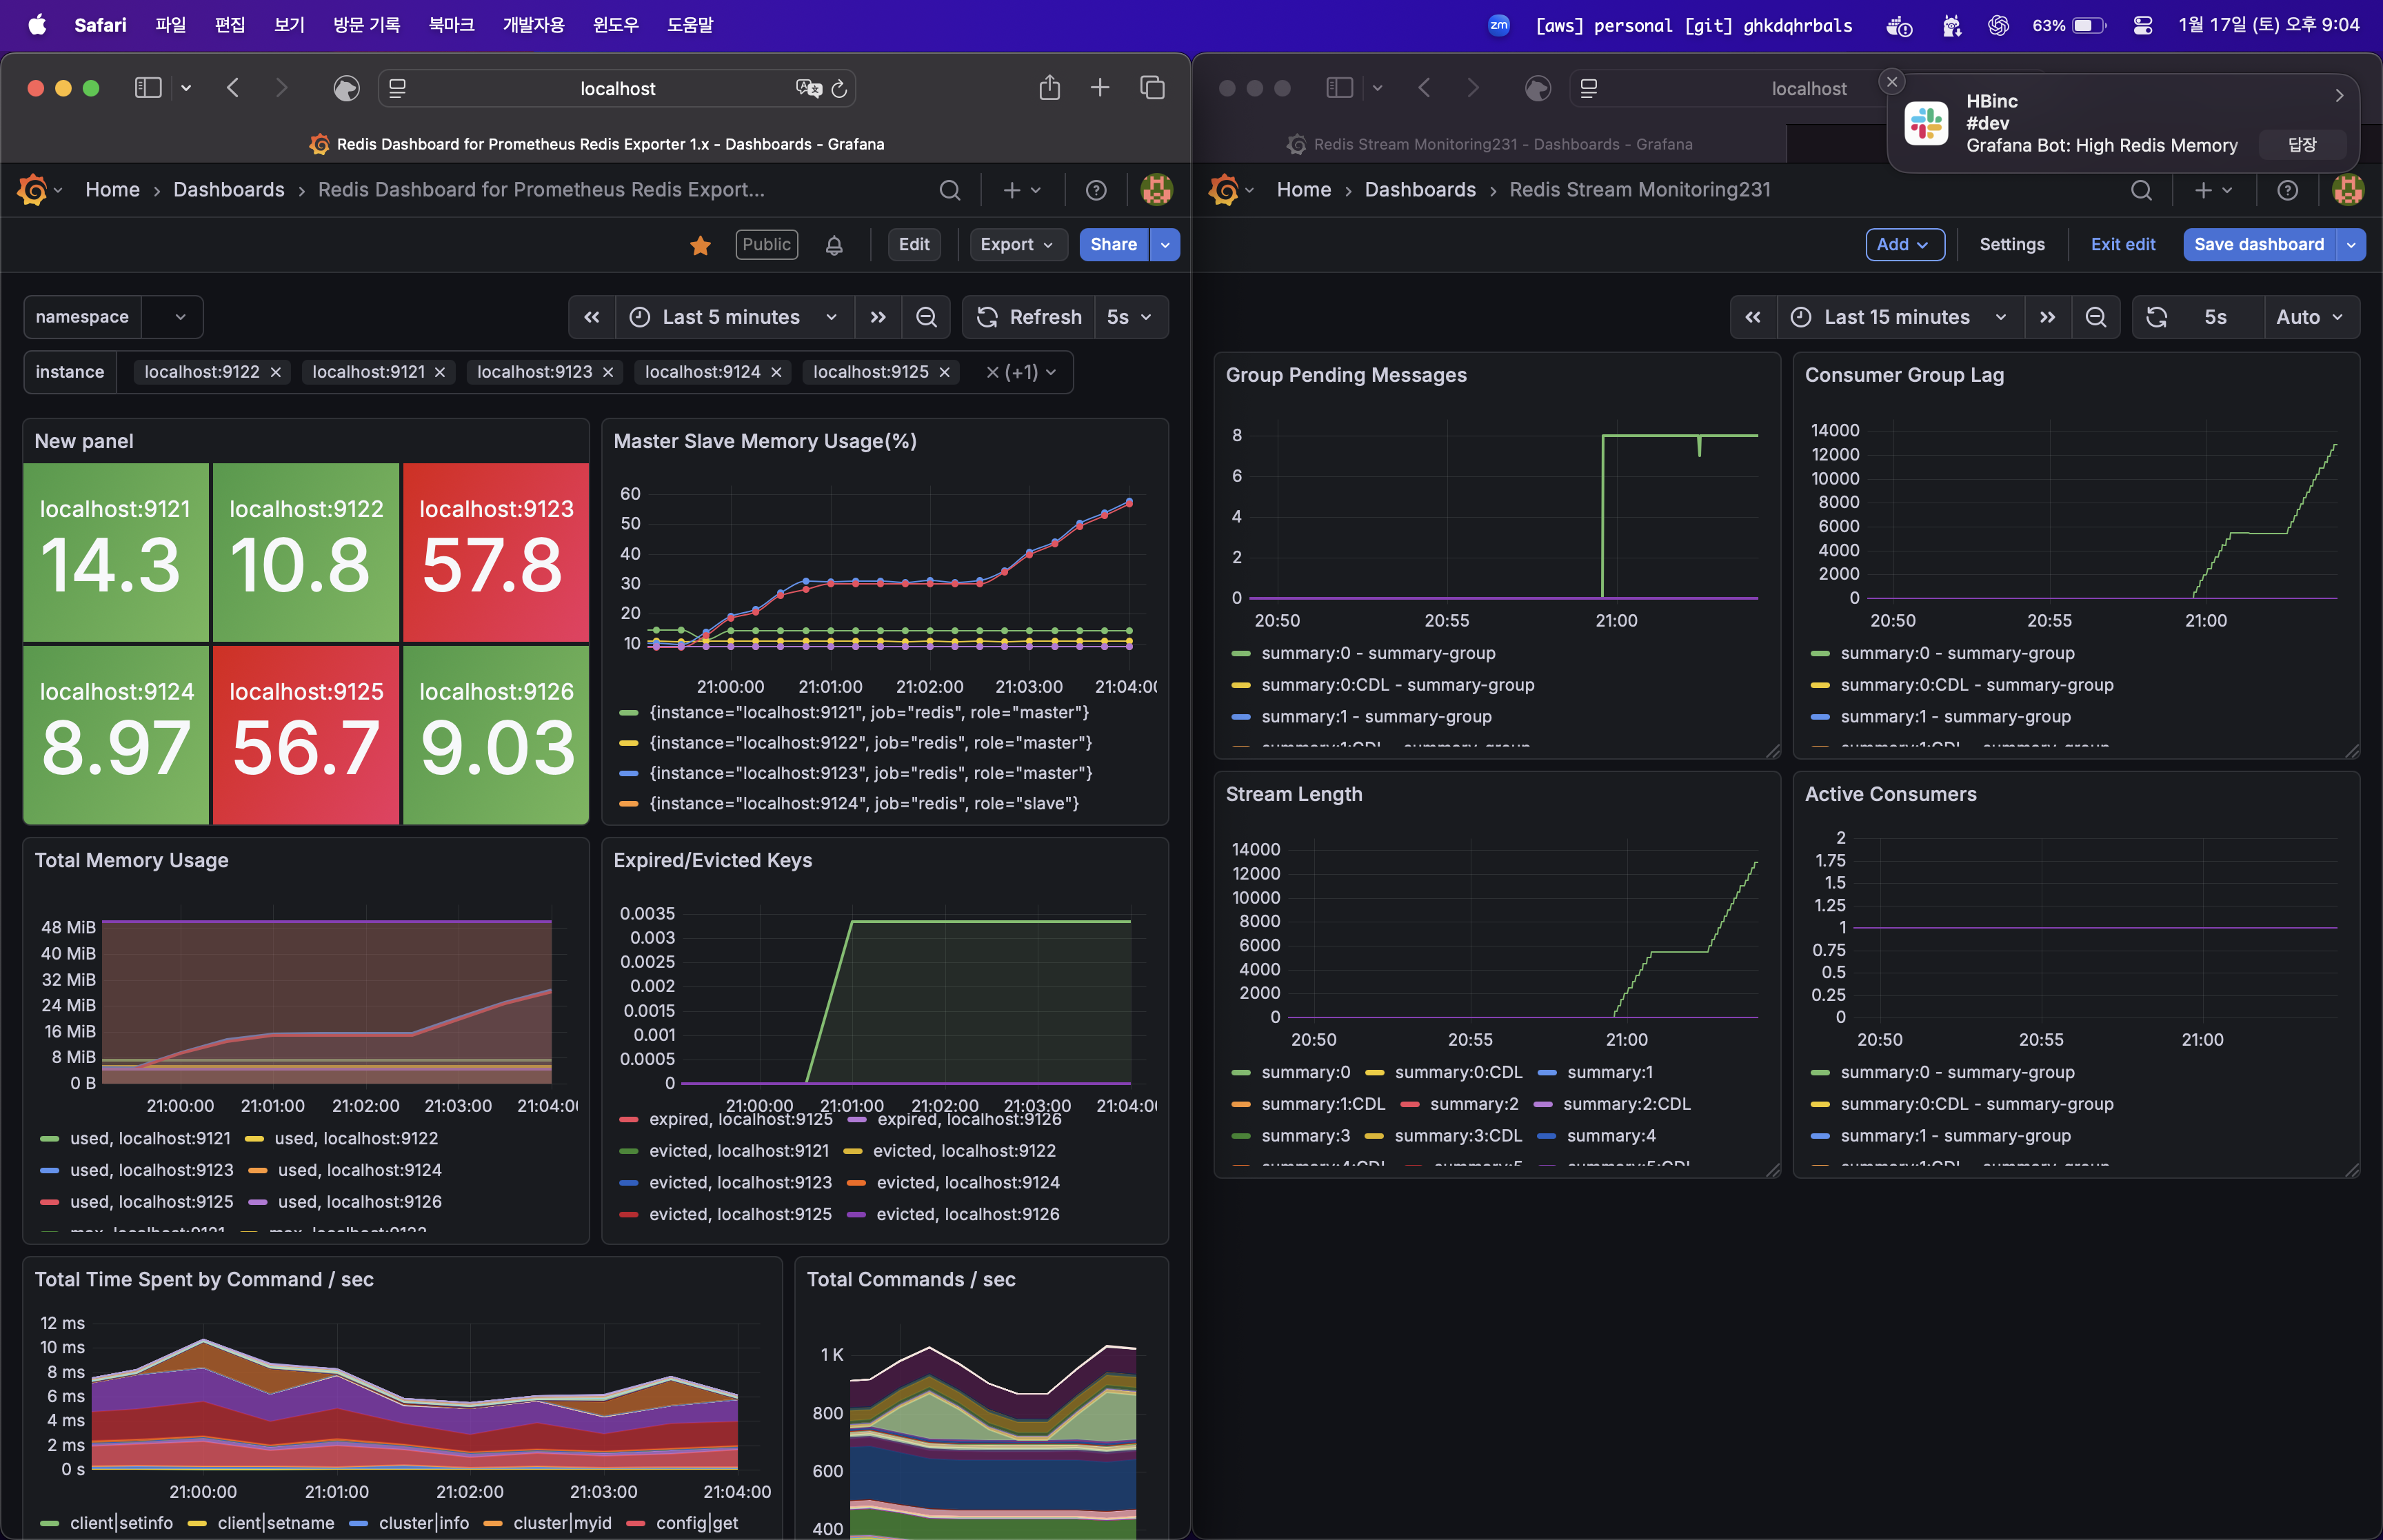The height and width of the screenshot is (1540, 2383).
Task: Click the Safari sidebar icon in the left window
Action: 148,88
